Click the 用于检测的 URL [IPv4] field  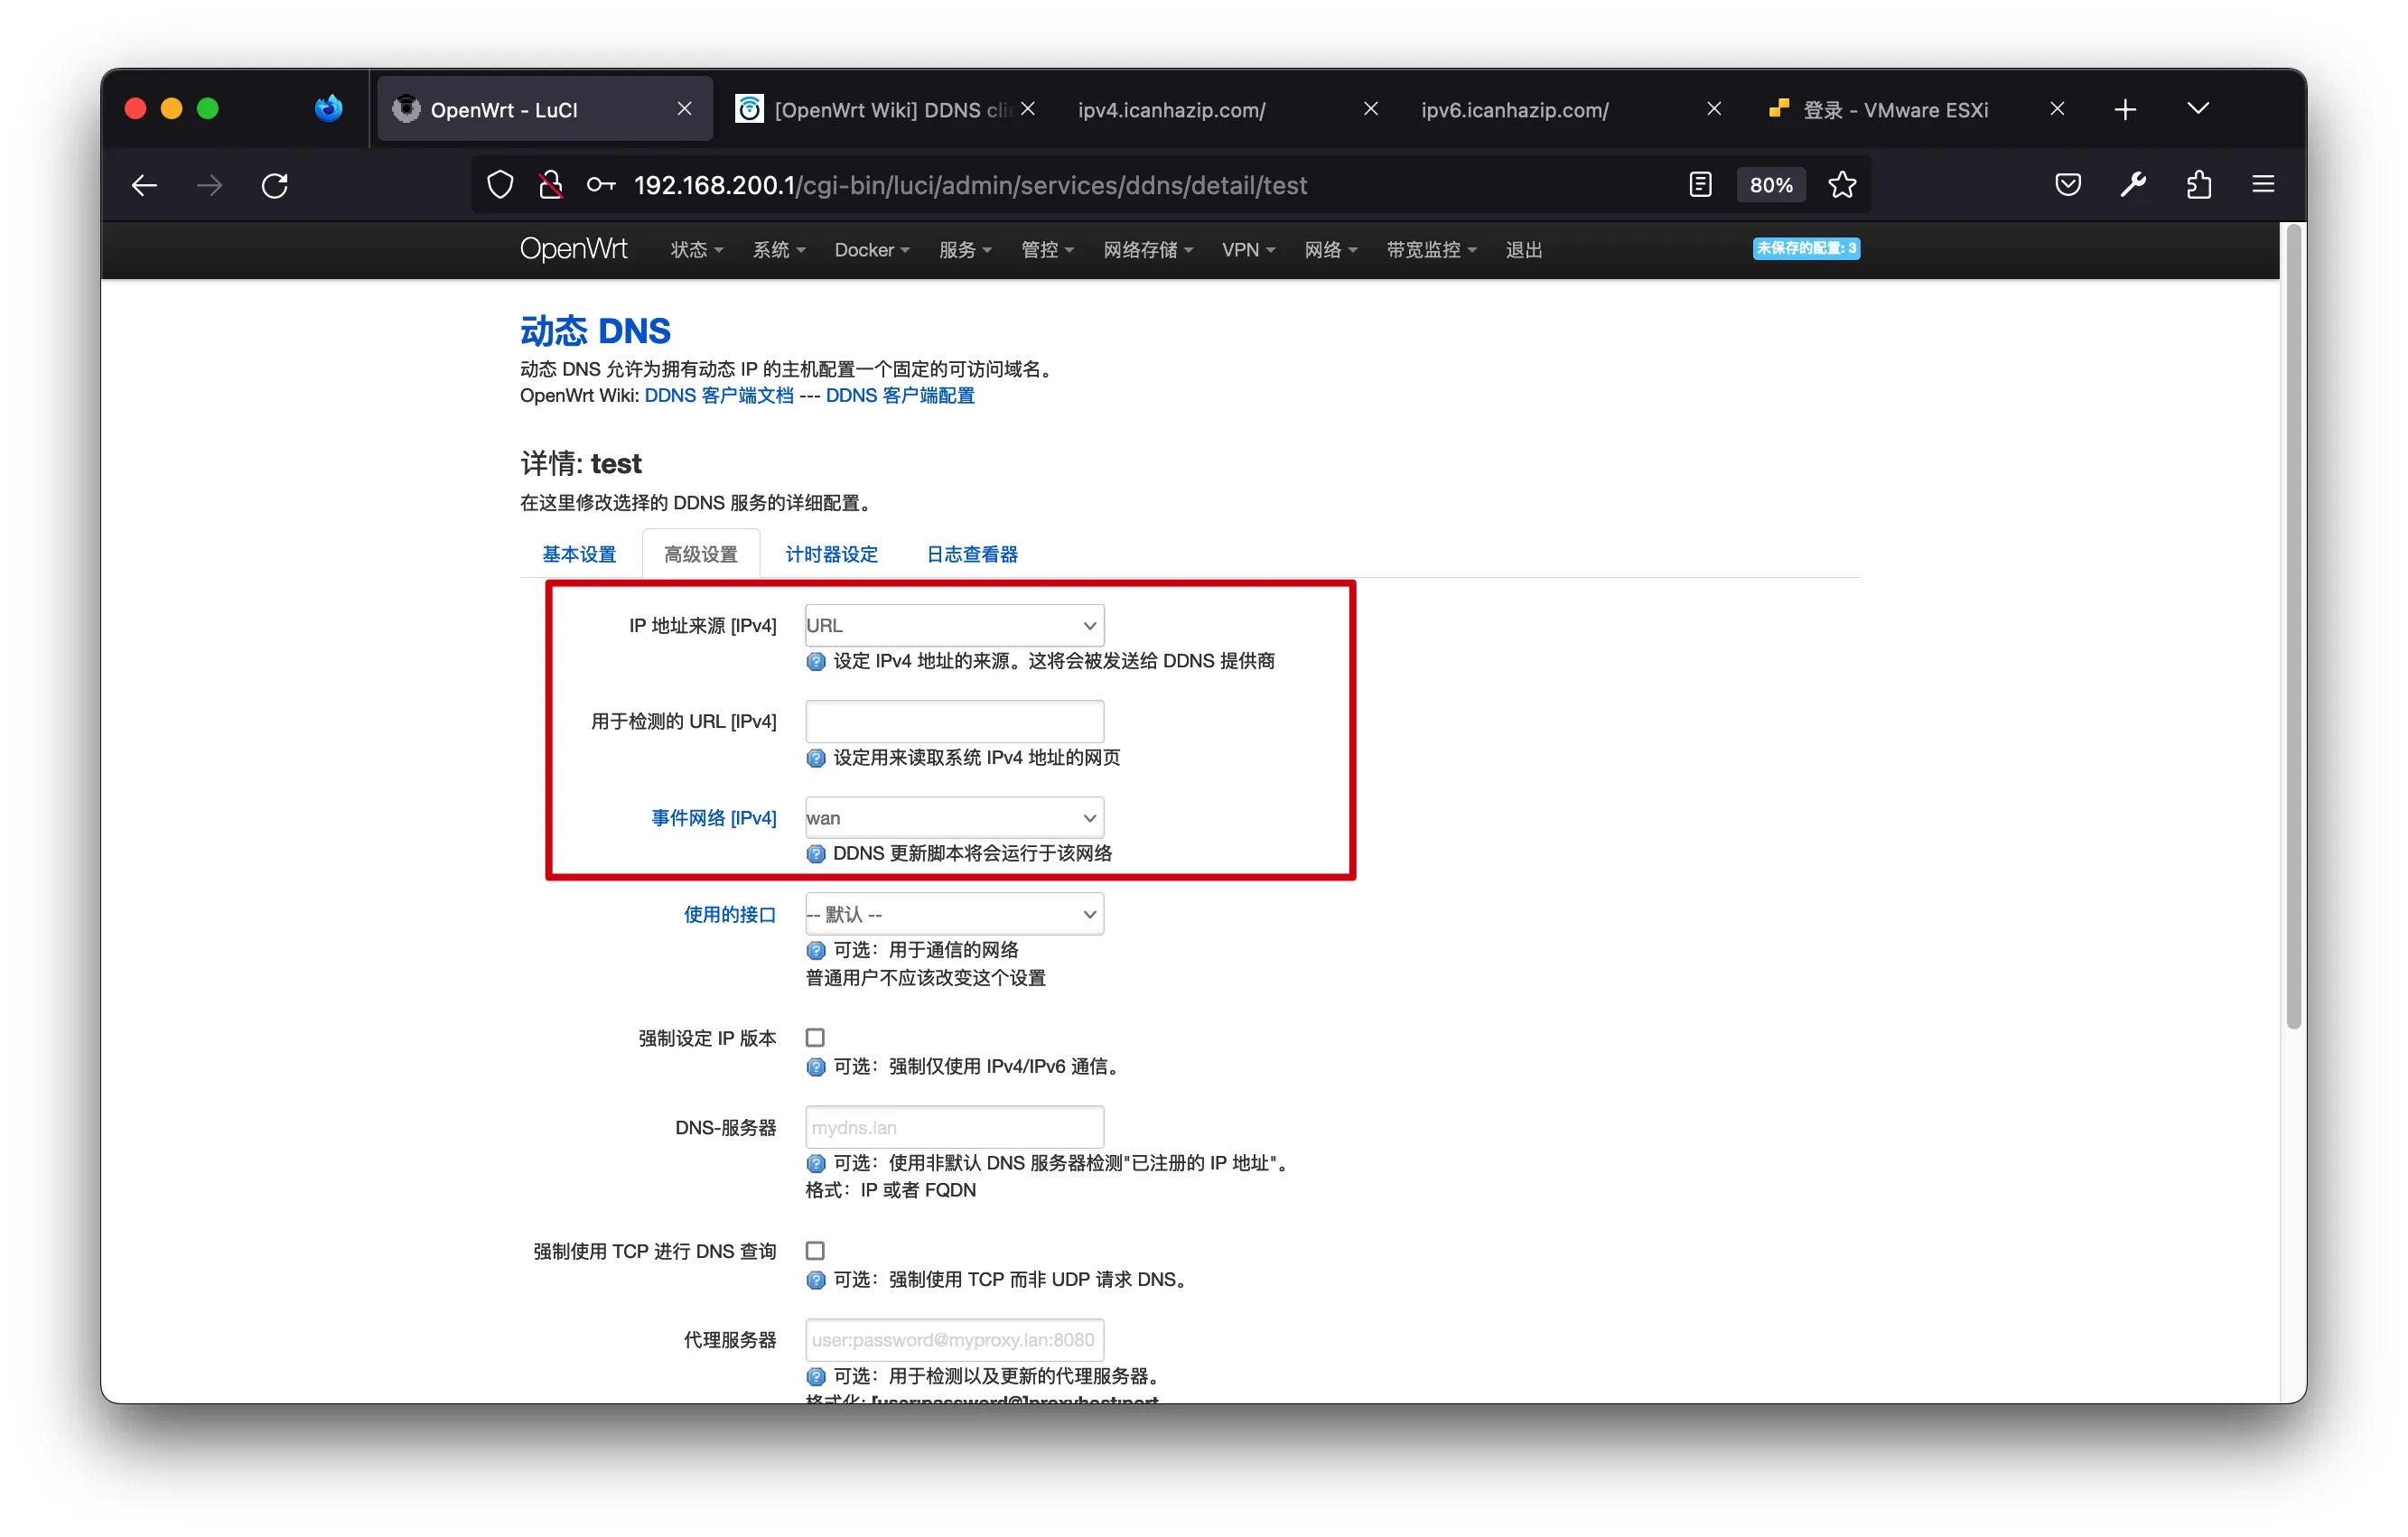(954, 721)
